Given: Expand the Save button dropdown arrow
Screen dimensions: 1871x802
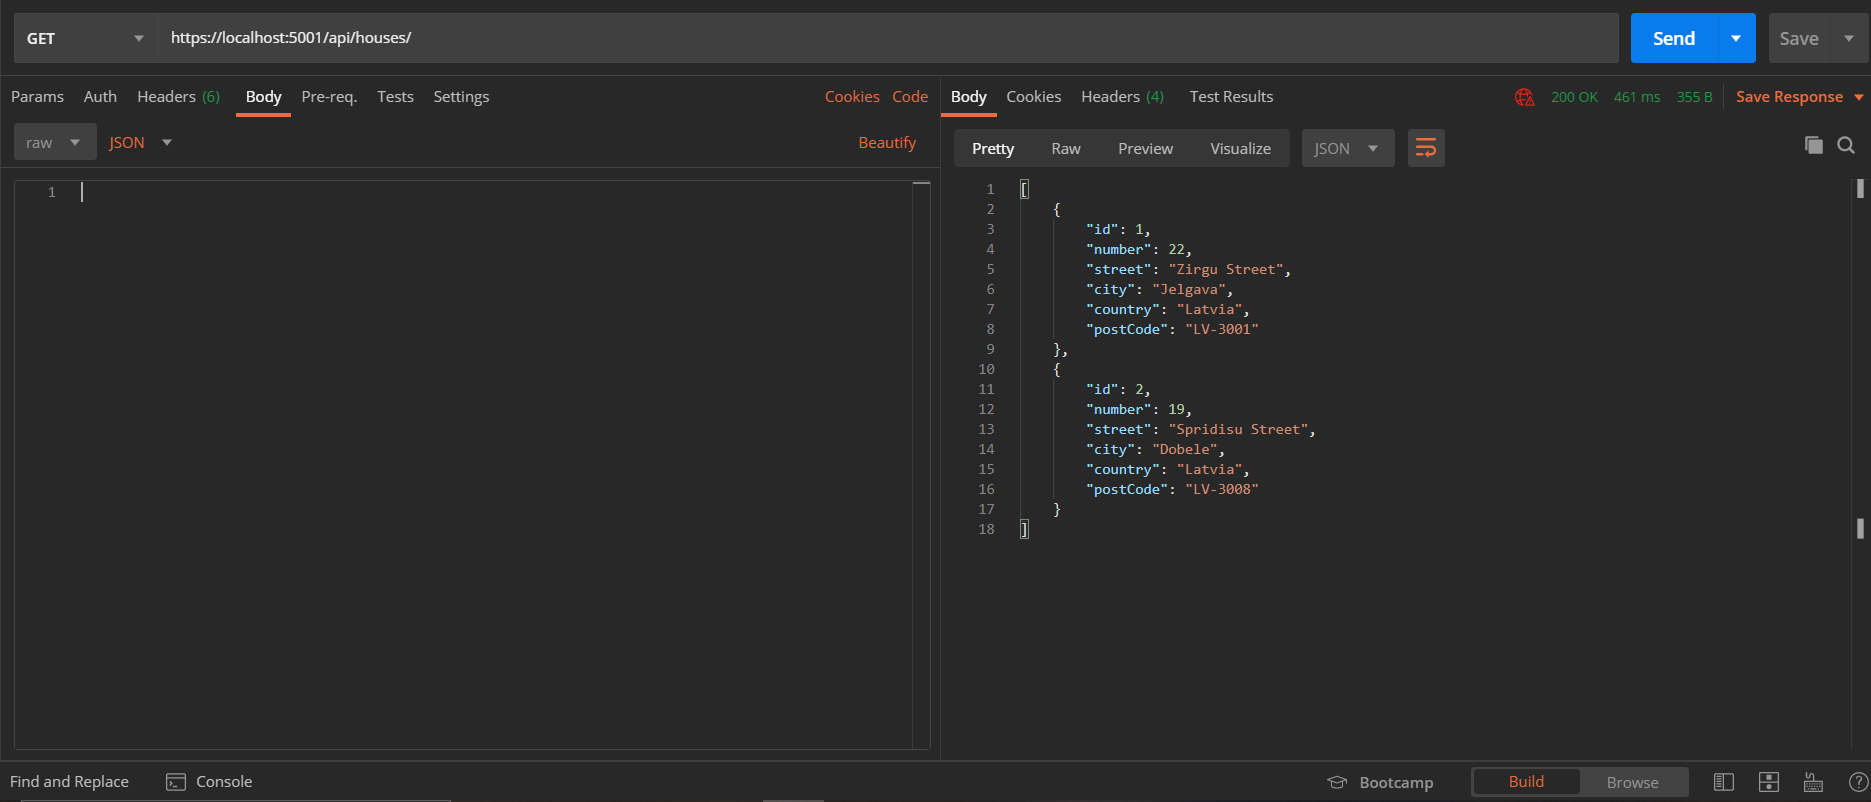Looking at the screenshot, I should point(1849,38).
